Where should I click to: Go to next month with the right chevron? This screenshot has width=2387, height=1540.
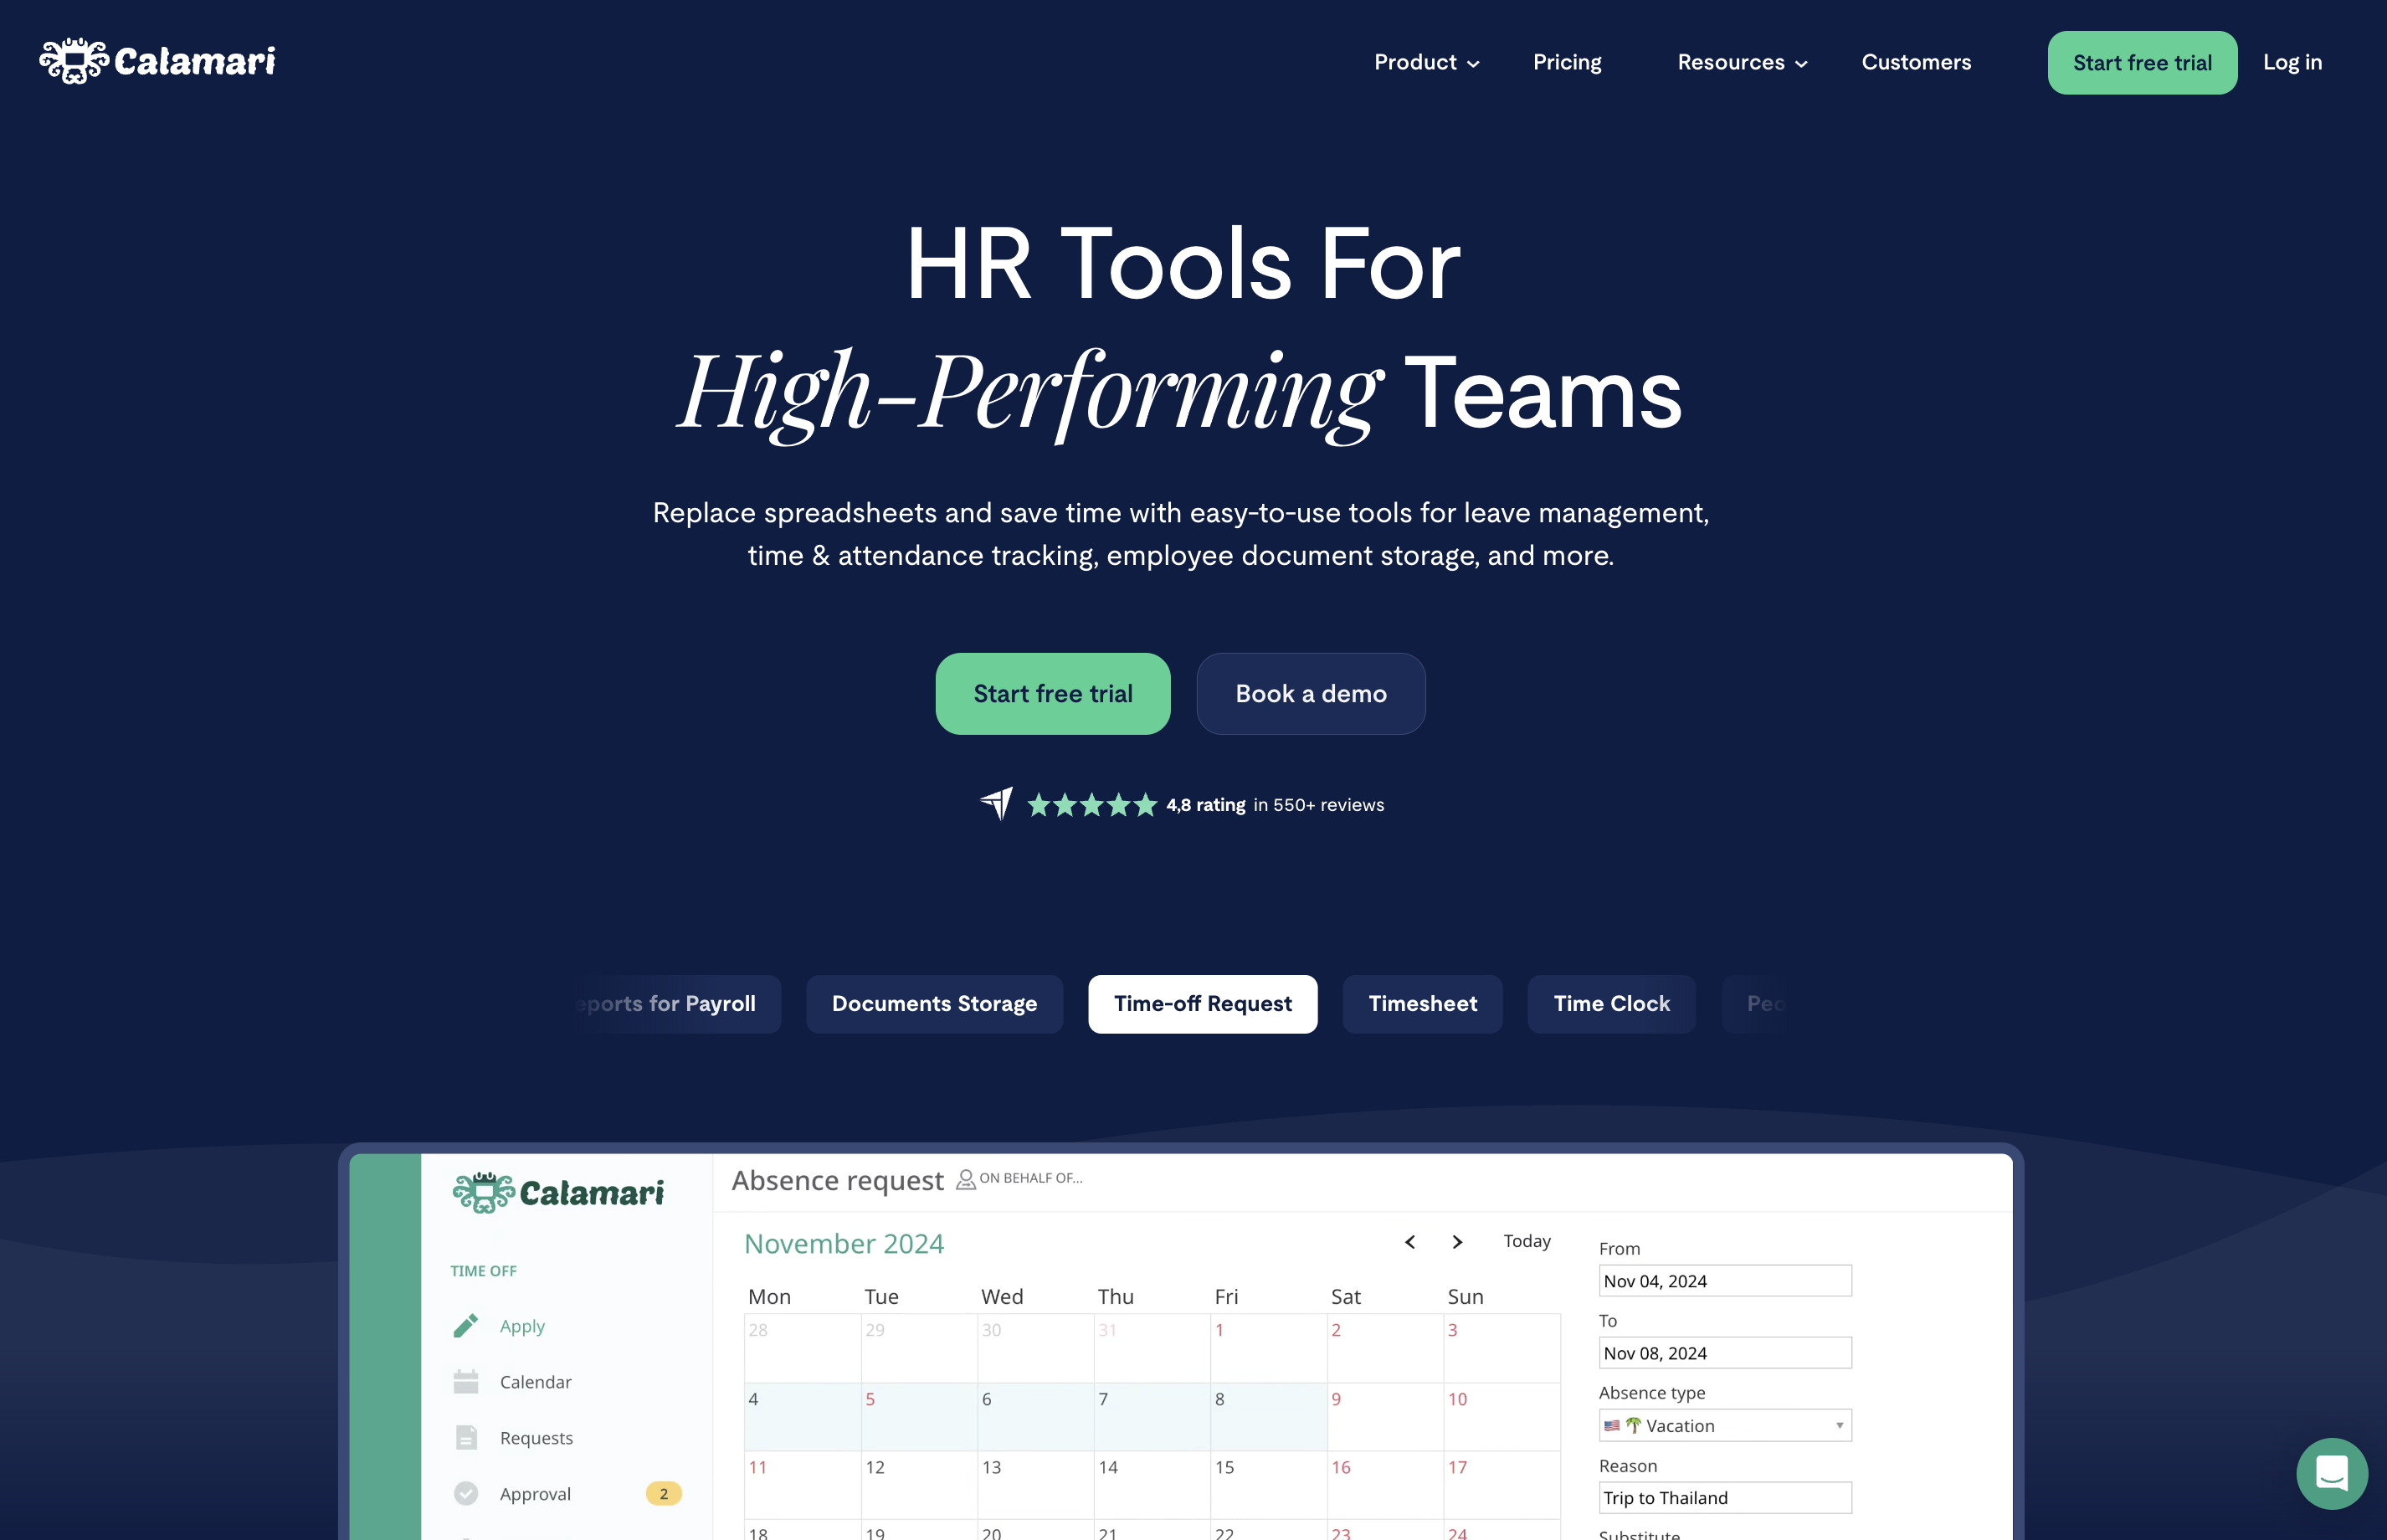[x=1457, y=1241]
